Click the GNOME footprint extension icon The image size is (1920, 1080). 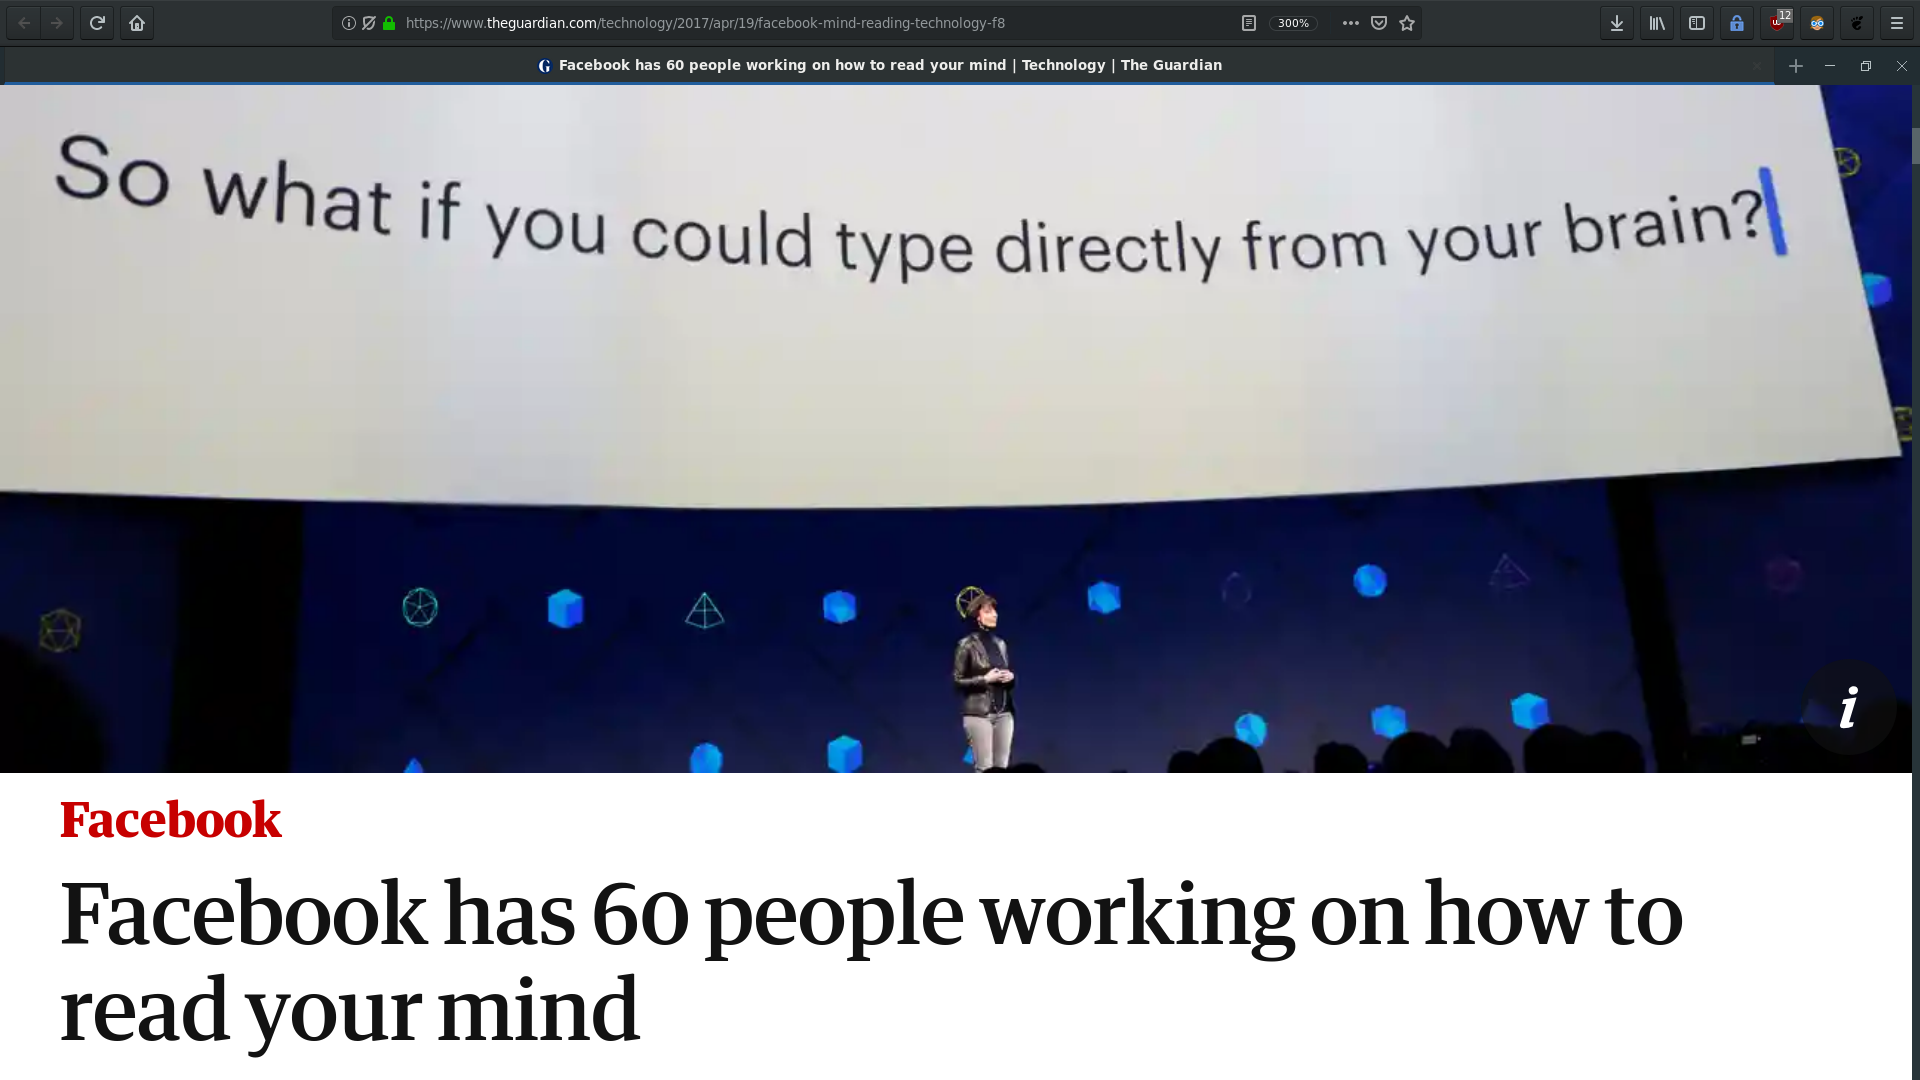(1857, 23)
